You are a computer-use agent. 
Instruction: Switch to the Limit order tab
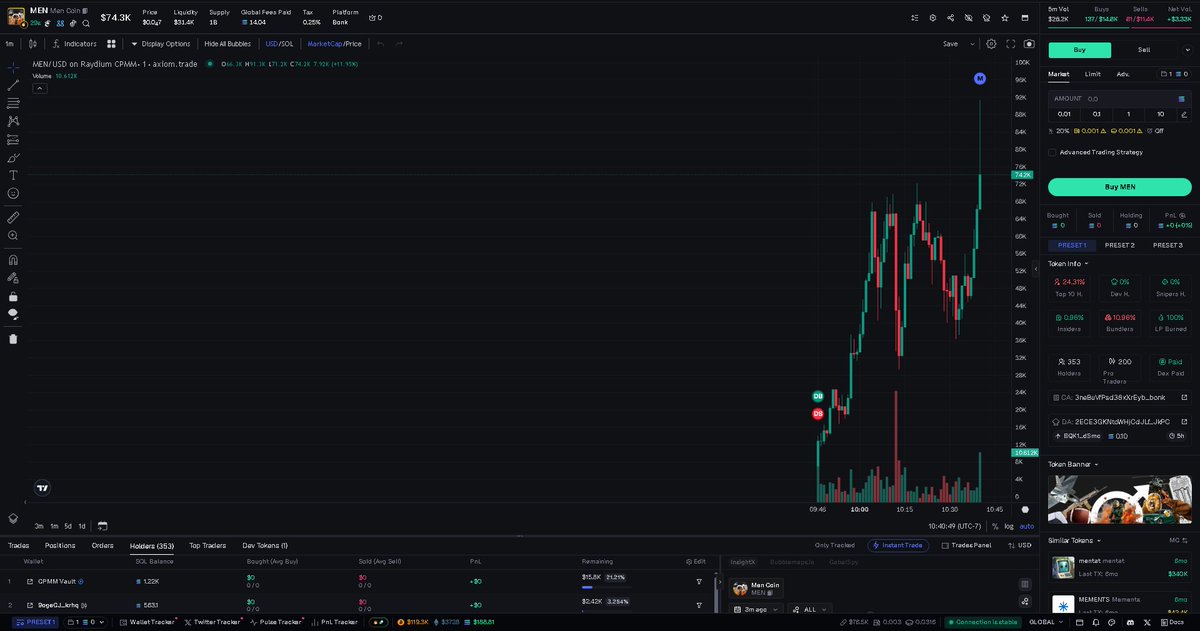click(1092, 74)
